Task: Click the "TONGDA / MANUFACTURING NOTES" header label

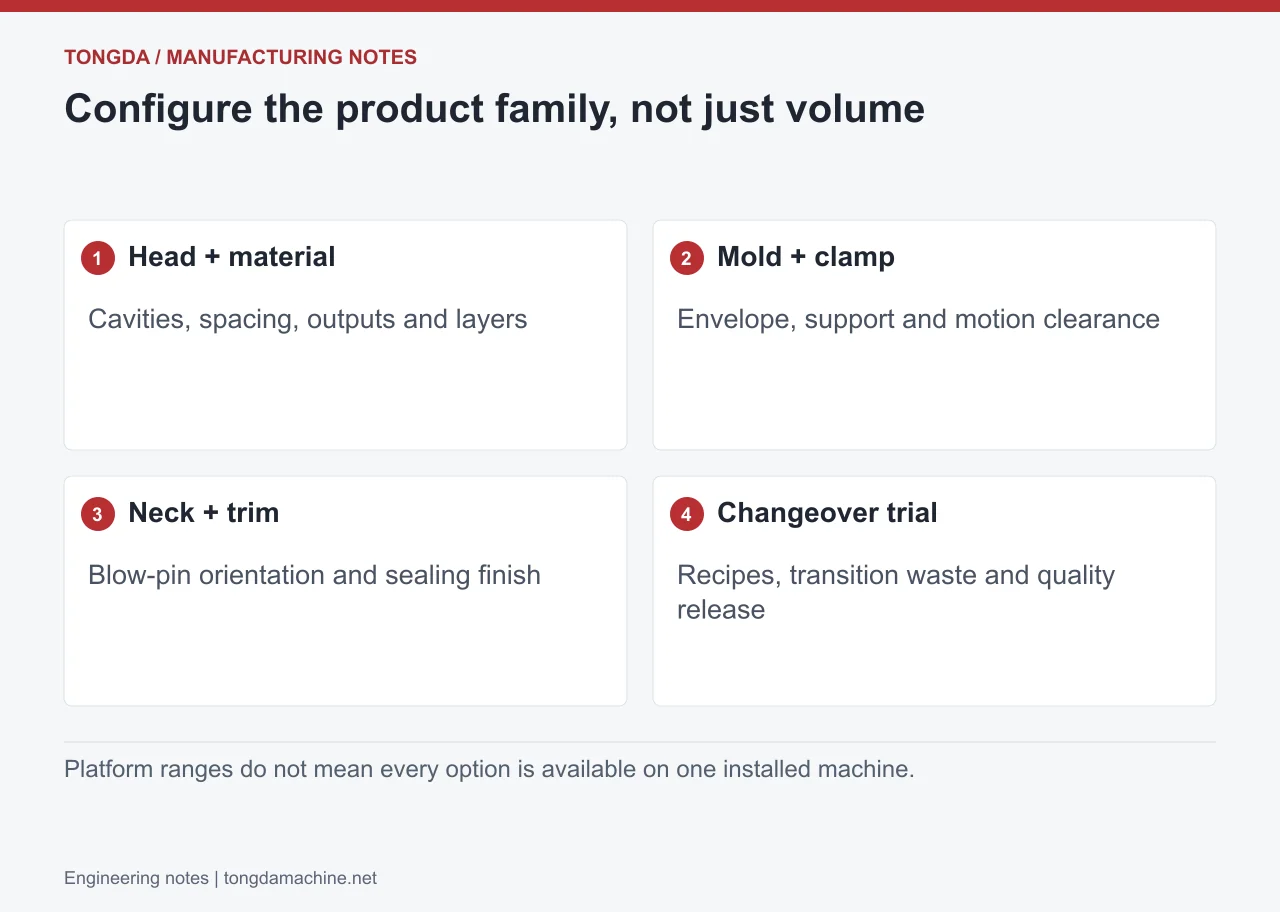Action: click(240, 57)
